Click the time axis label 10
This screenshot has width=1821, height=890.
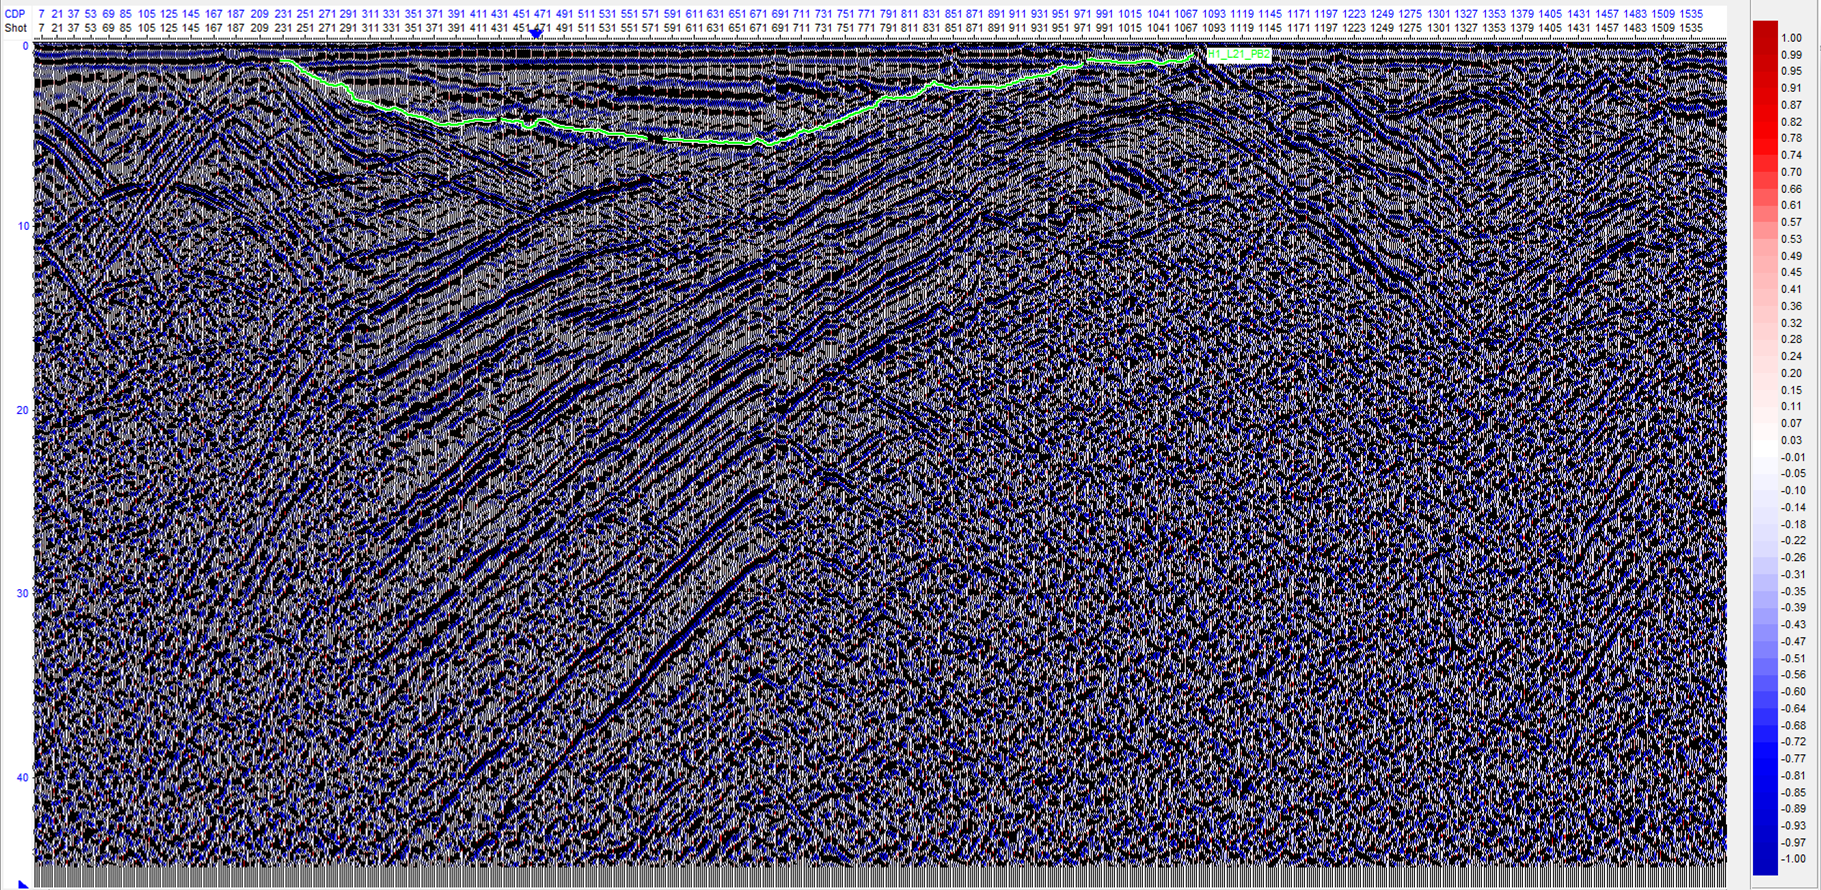pyautogui.click(x=23, y=226)
